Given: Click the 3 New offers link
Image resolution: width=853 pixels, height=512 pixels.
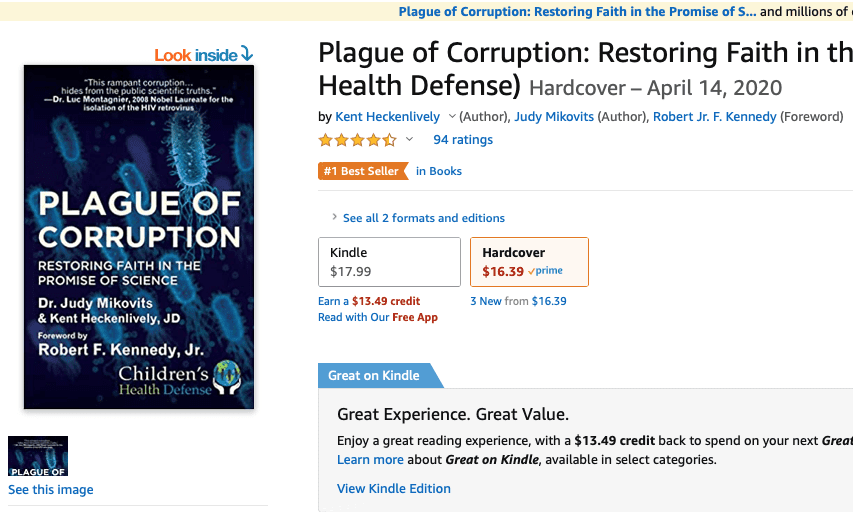Looking at the screenshot, I should [x=486, y=301].
